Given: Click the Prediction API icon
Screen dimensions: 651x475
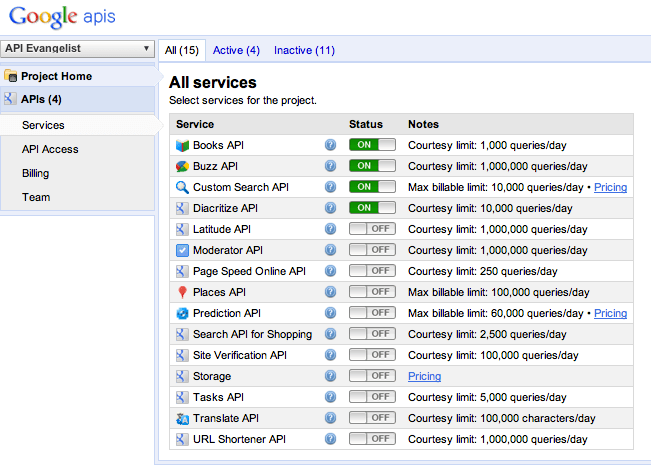Looking at the screenshot, I should tap(182, 313).
